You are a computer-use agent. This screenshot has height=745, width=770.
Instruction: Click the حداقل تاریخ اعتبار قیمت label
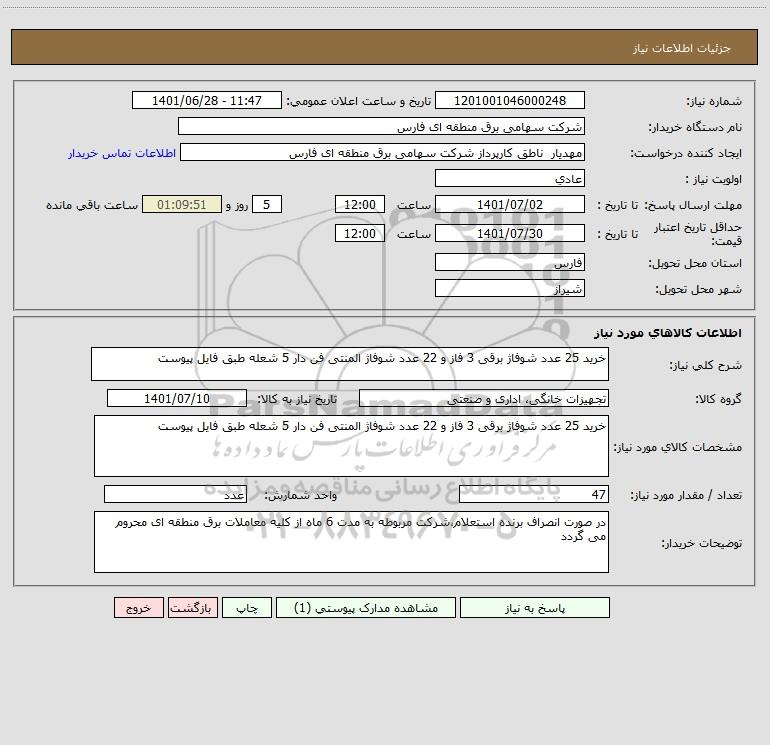click(697, 234)
